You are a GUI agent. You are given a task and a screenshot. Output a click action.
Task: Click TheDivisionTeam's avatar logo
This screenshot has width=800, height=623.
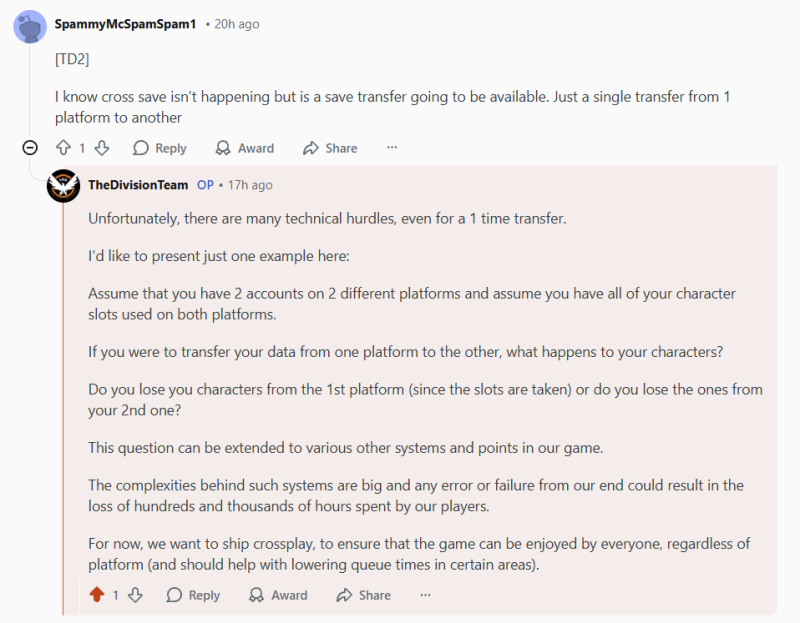click(63, 186)
